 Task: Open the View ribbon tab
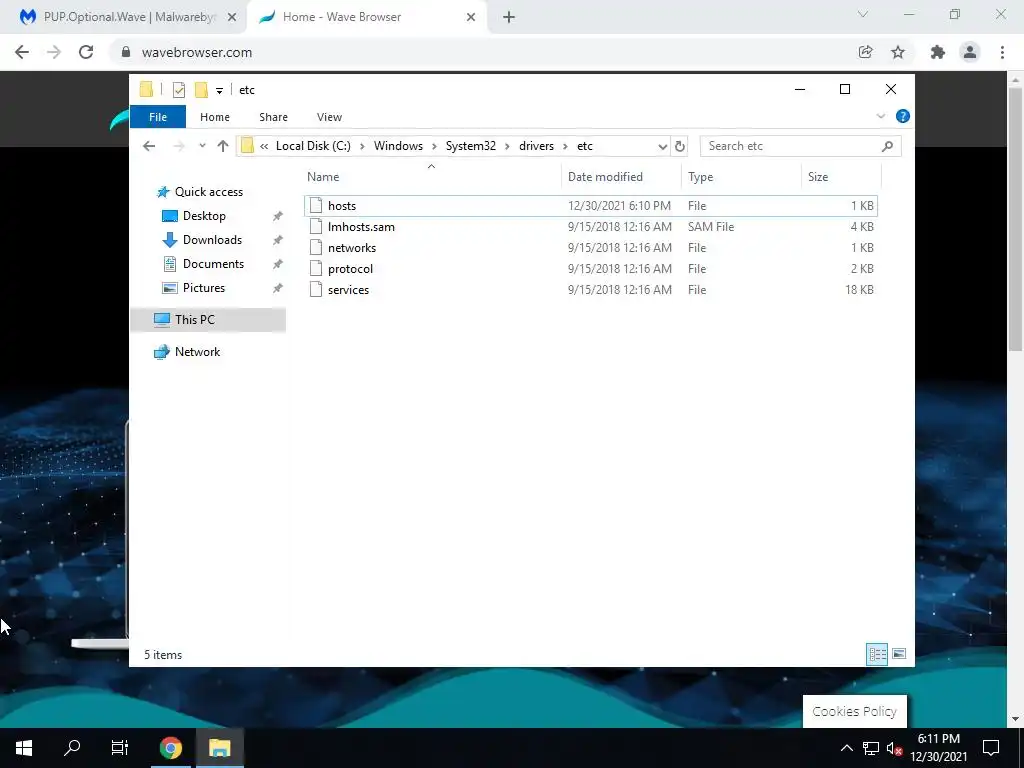[x=329, y=117]
